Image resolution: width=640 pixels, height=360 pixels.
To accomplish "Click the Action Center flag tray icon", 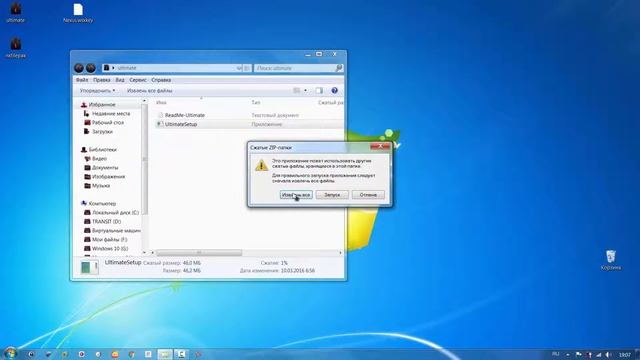I will 578,355.
